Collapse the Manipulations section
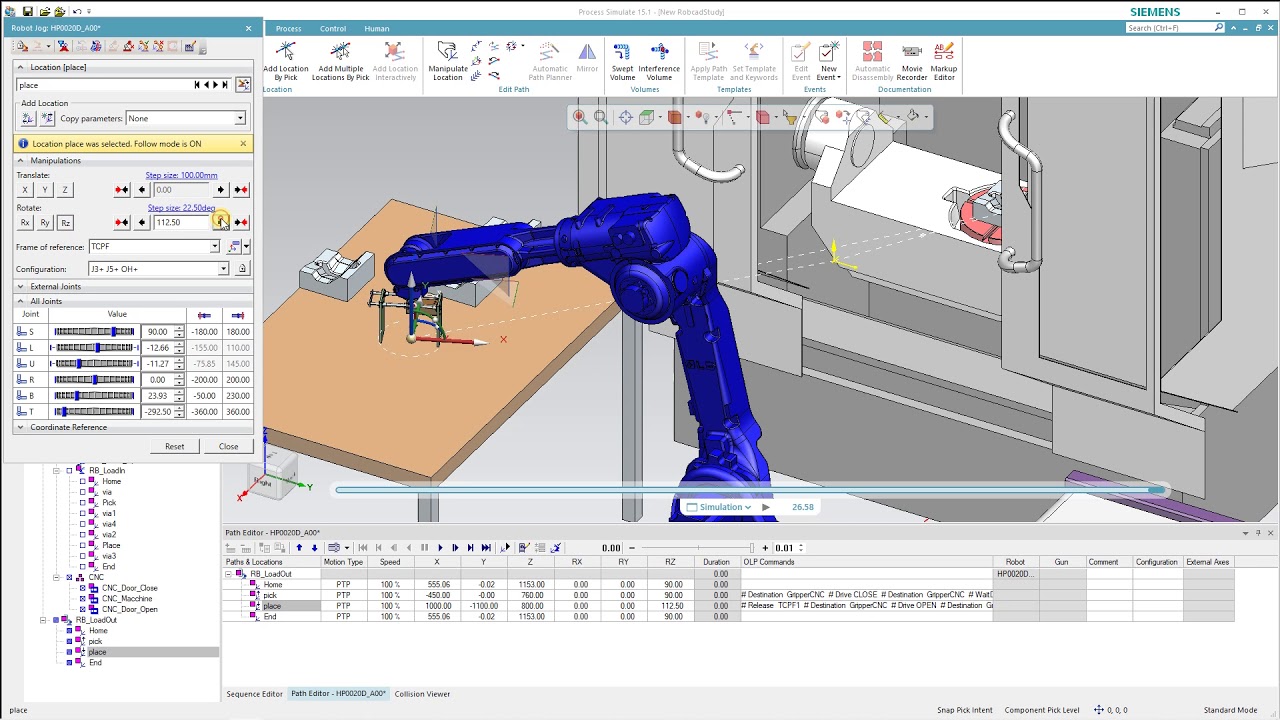Screen dimensions: 1280x720 pyautogui.click(x=20, y=161)
